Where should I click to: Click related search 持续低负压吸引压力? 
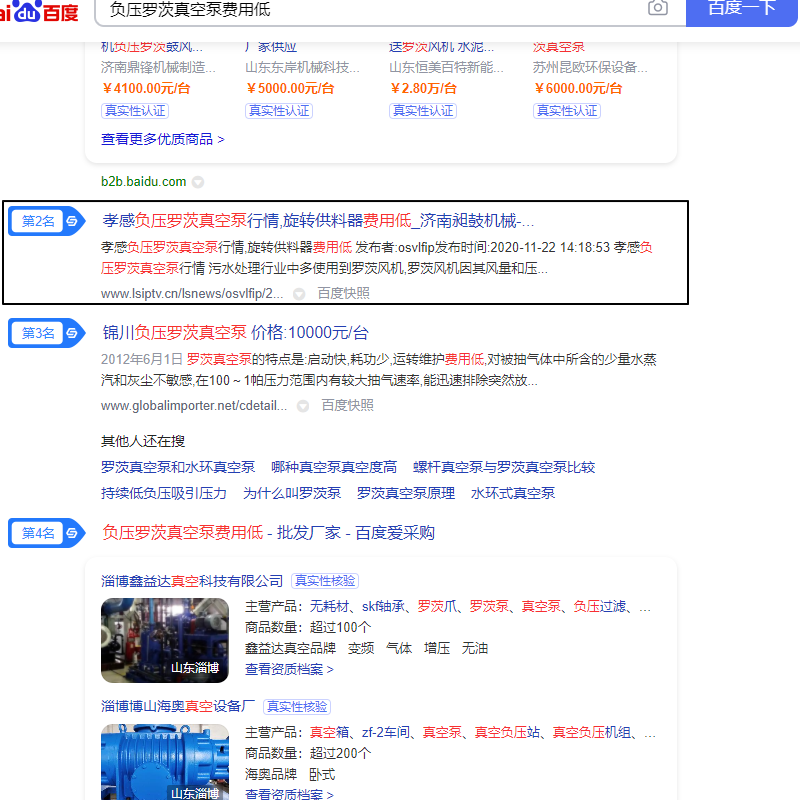[x=164, y=493]
